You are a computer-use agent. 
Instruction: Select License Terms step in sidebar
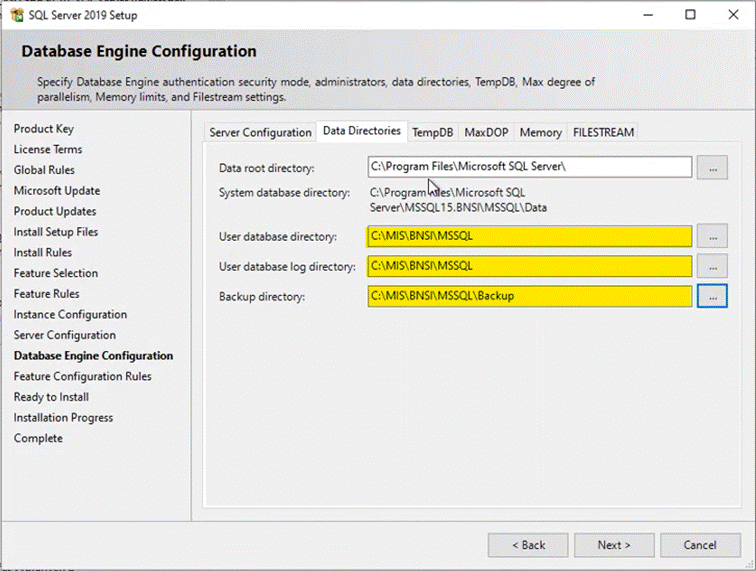(x=48, y=150)
